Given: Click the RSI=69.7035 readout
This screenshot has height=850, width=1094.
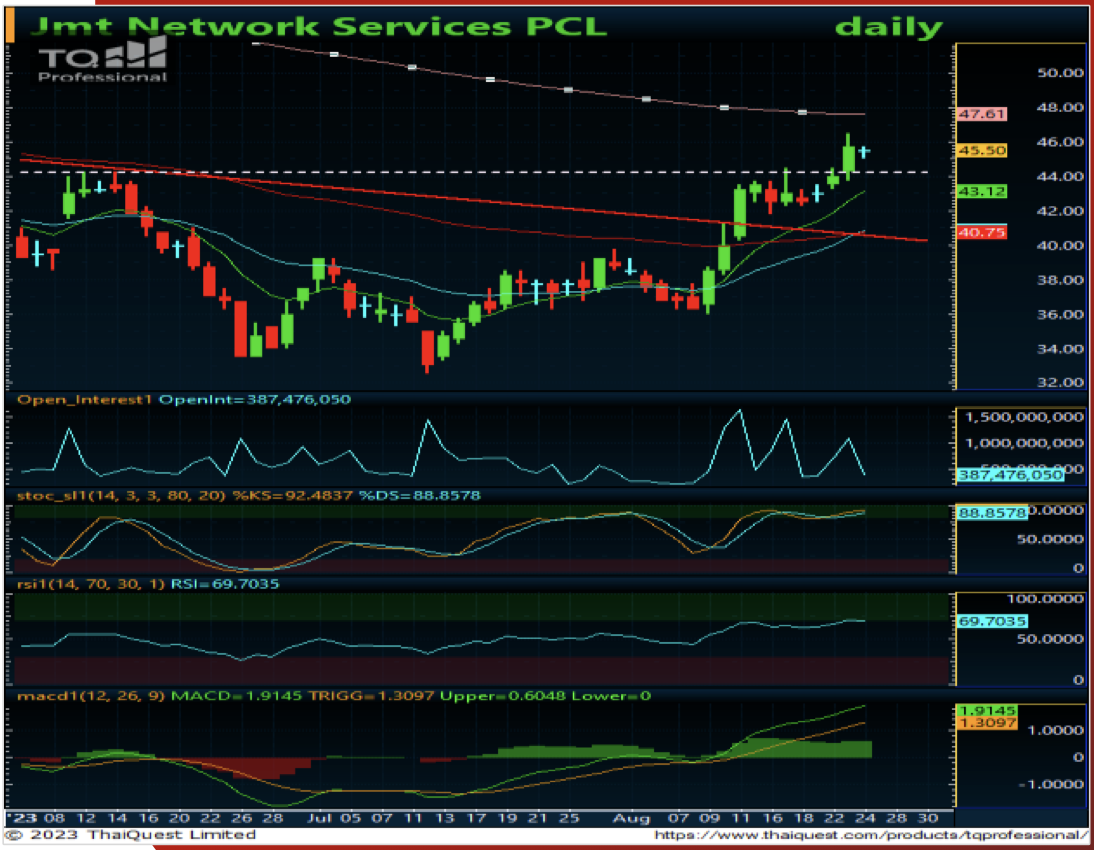Looking at the screenshot, I should 225,584.
